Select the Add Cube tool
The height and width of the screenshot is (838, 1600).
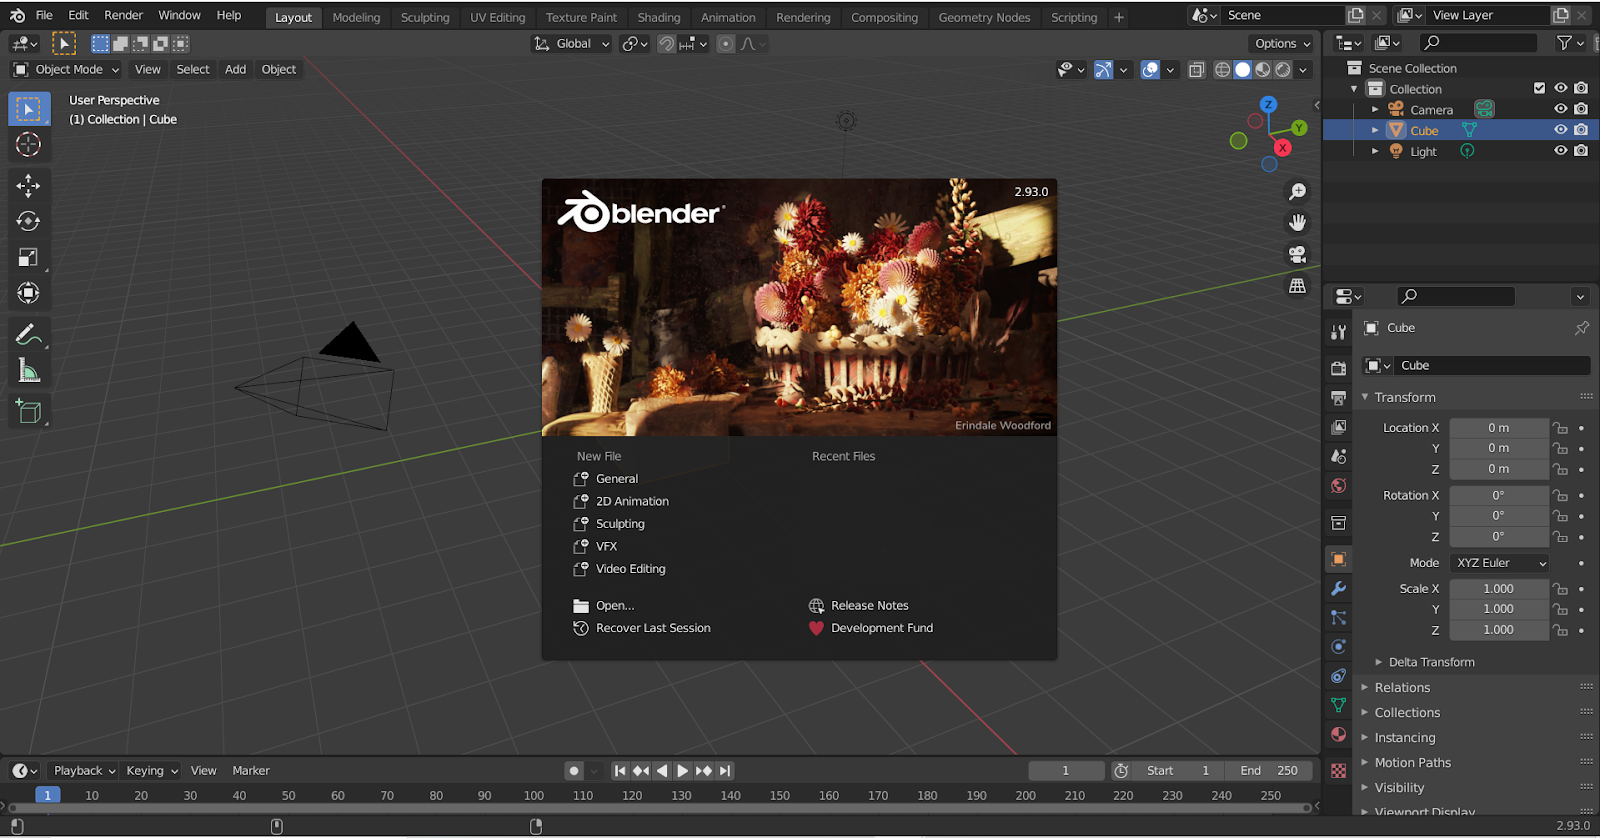29,411
